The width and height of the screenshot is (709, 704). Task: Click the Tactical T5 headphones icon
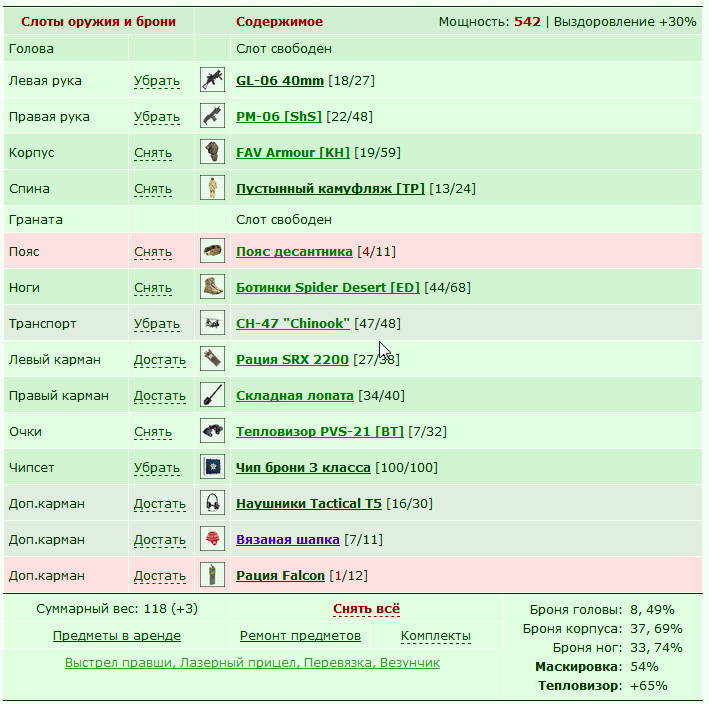coord(213,503)
